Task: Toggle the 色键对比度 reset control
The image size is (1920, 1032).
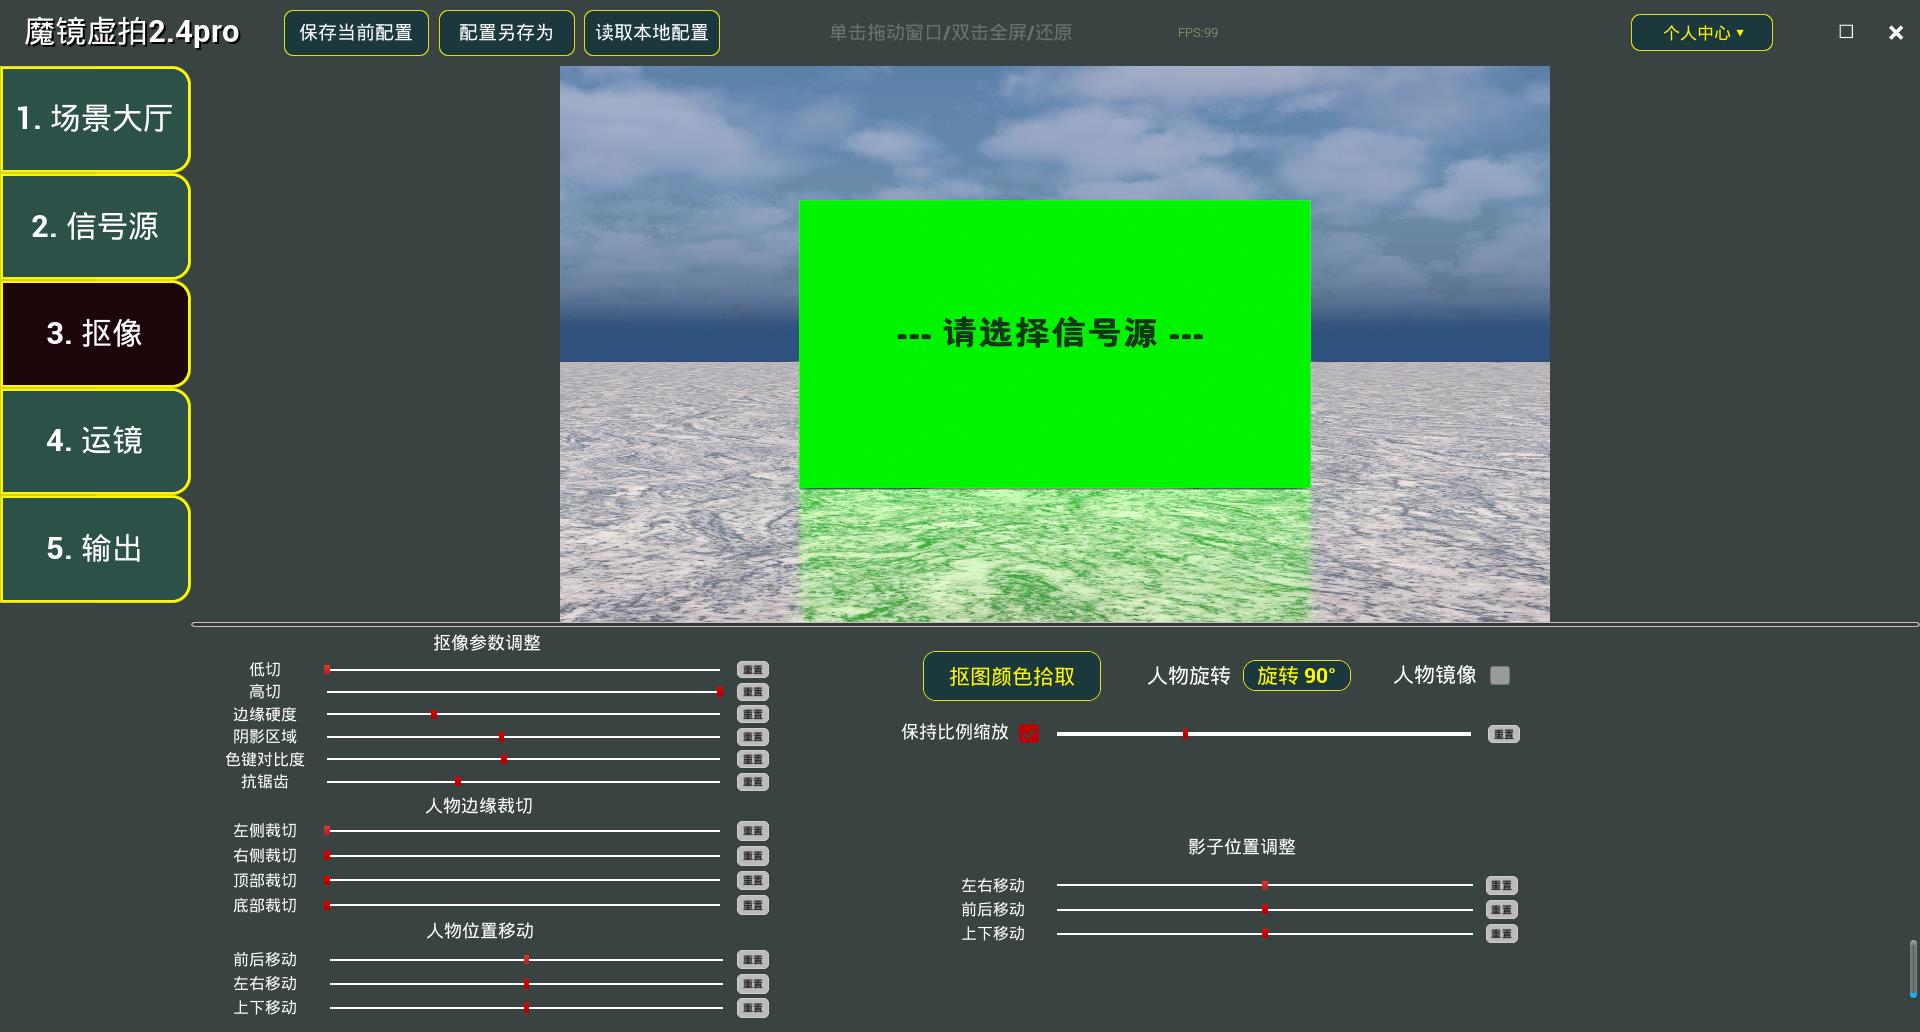Action: point(752,759)
